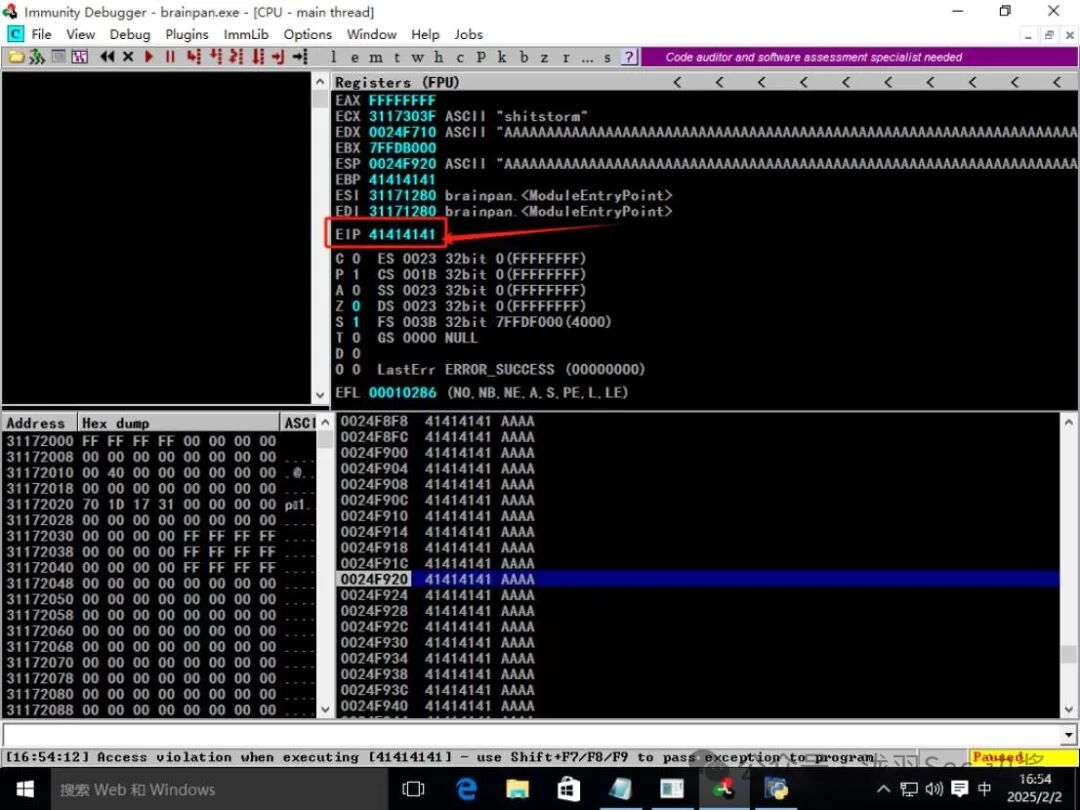Show Call stack with k button
Image resolution: width=1080 pixels, height=810 pixels.
[x=502, y=57]
